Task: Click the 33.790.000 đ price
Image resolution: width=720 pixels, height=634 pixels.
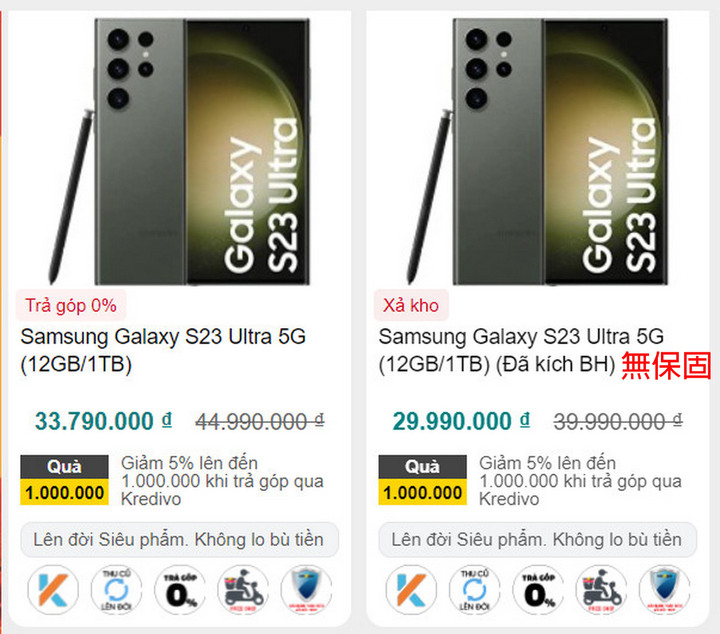Action: (103, 421)
